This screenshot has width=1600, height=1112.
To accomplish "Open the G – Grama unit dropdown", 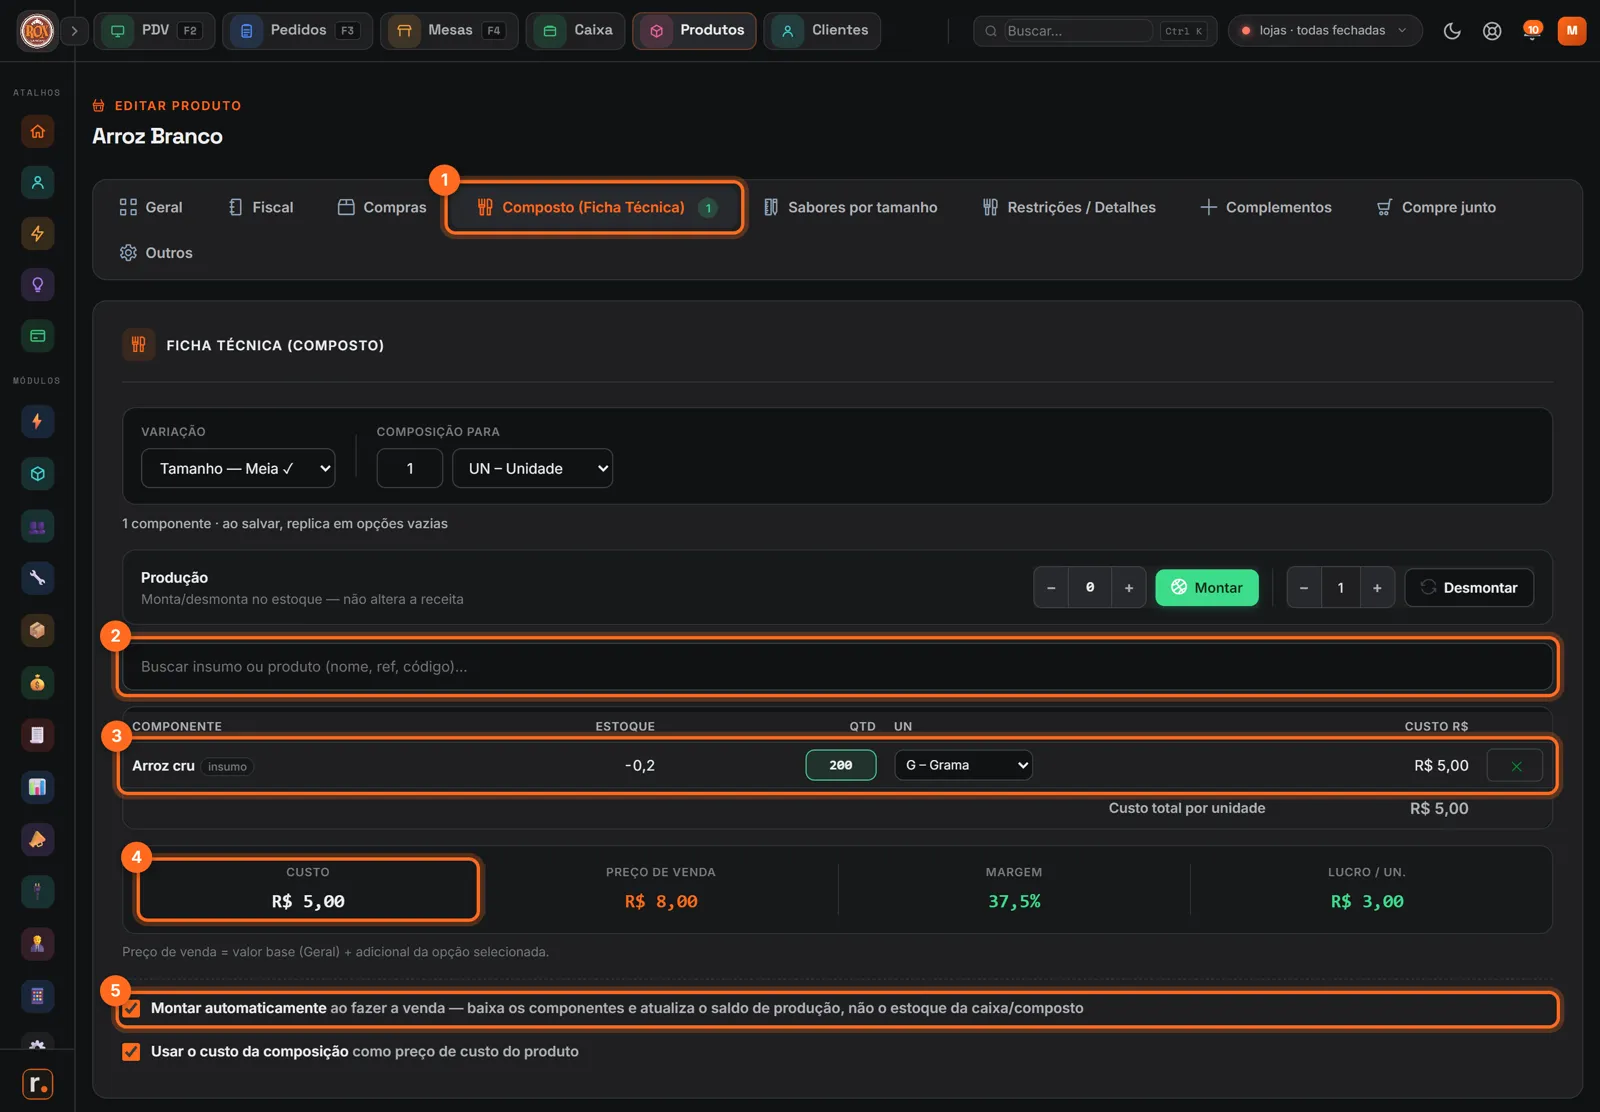I will (x=963, y=765).
